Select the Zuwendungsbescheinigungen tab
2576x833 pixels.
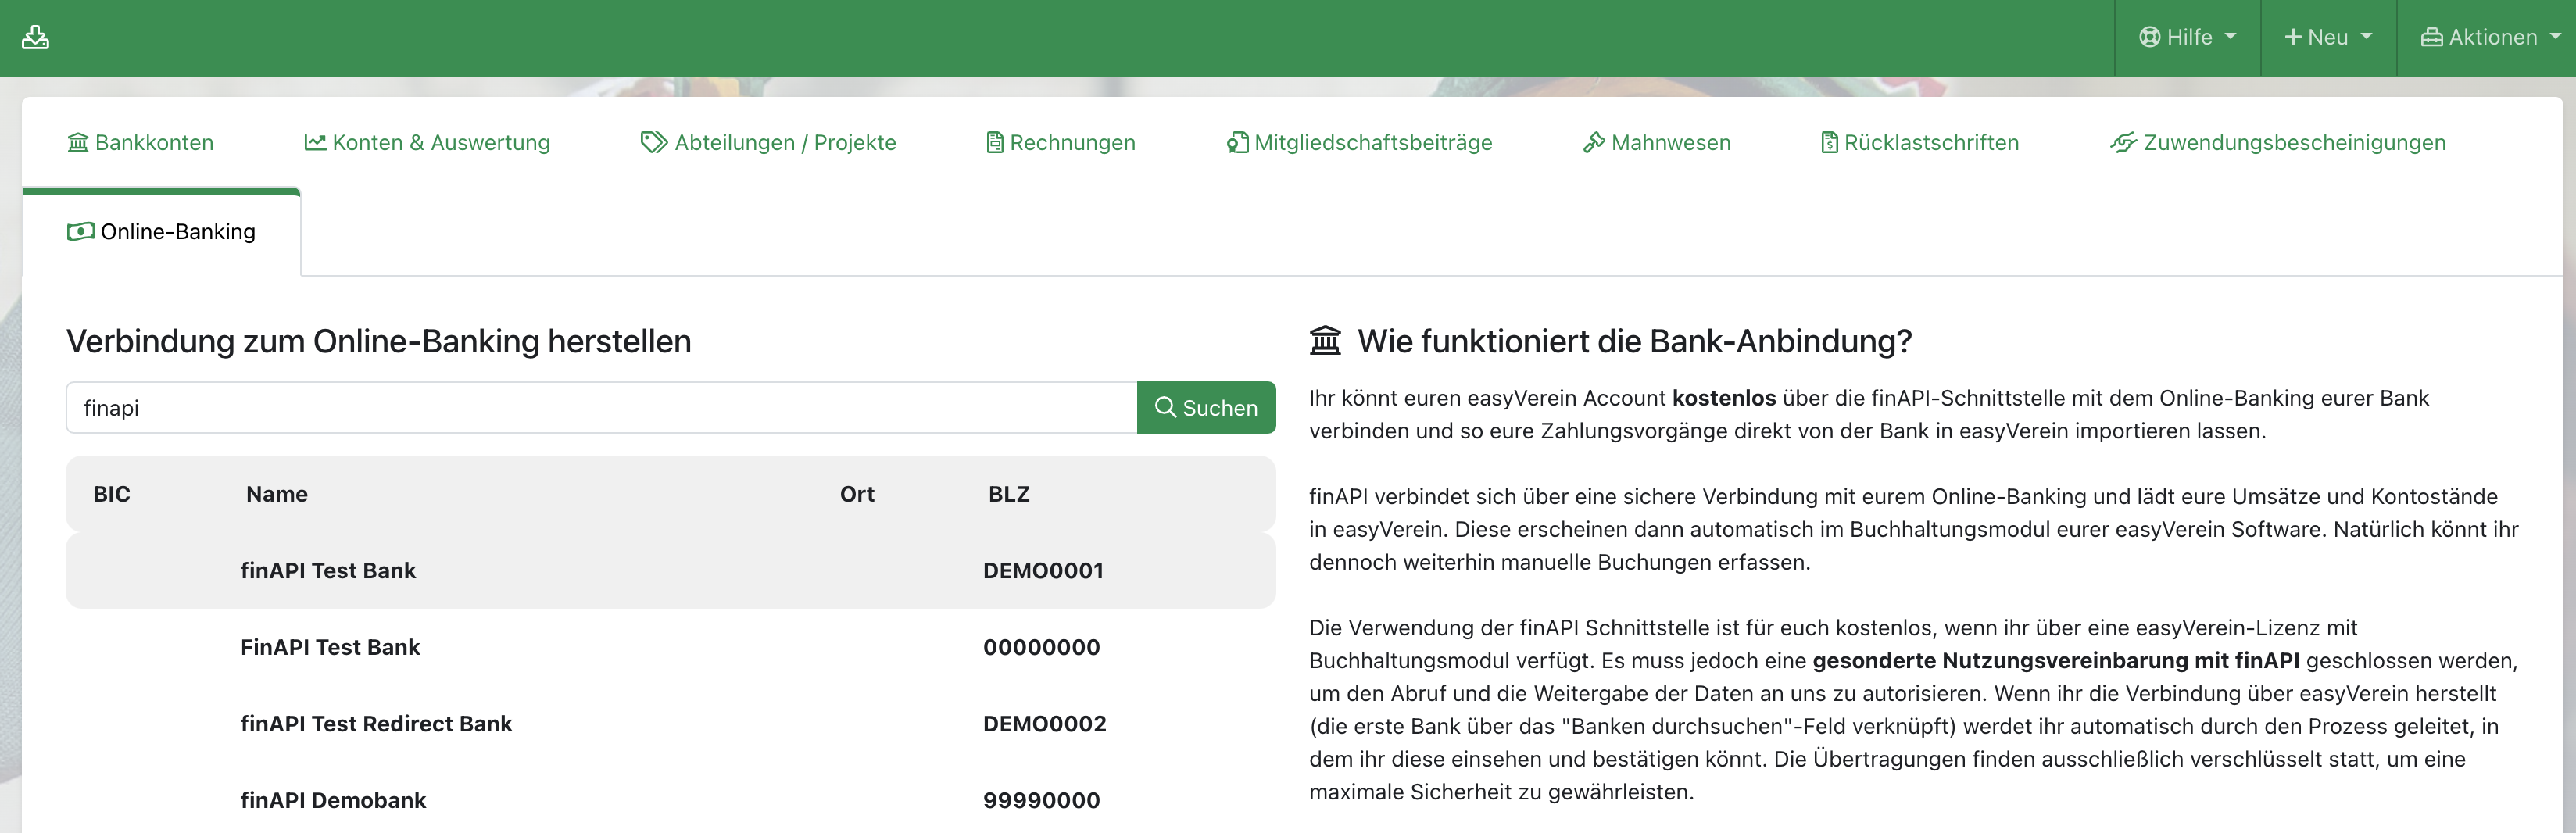[2278, 142]
